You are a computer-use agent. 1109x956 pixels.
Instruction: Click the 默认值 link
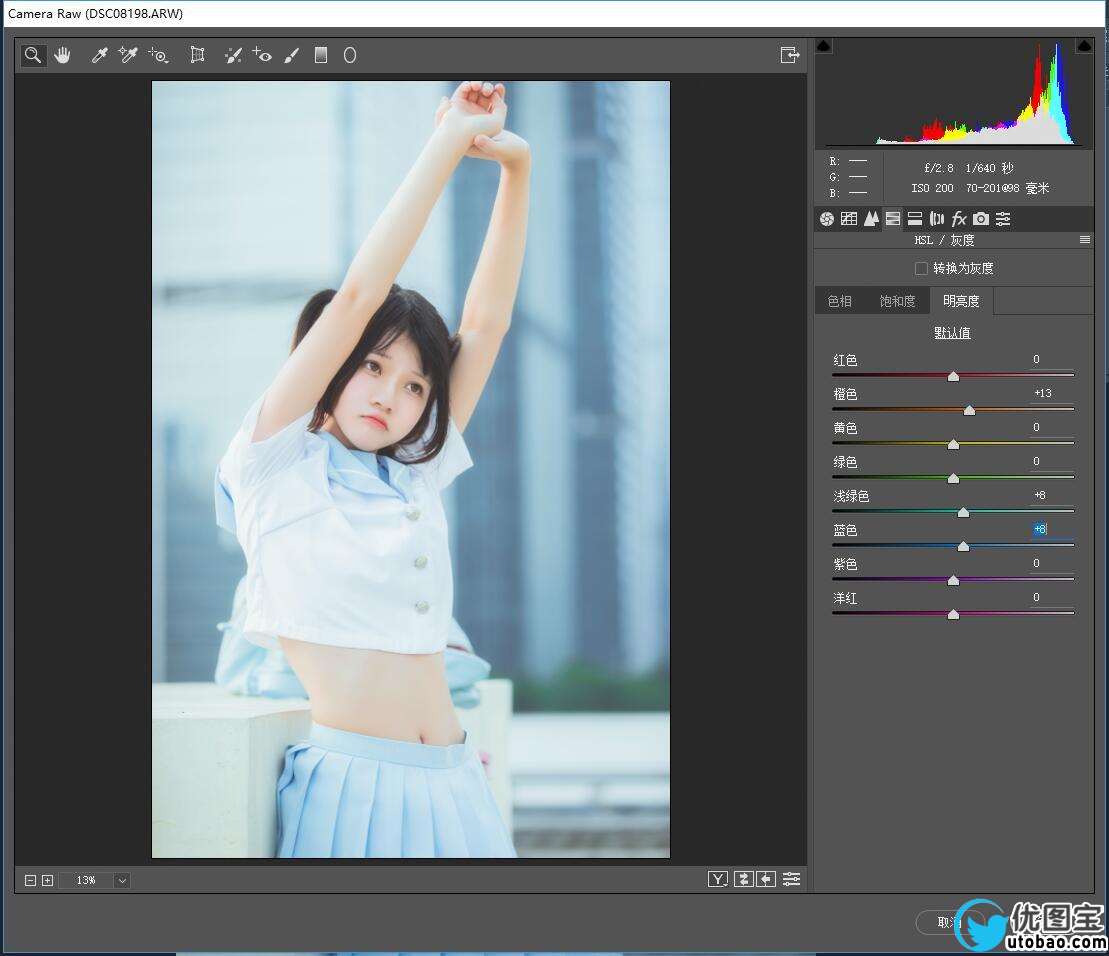(952, 333)
